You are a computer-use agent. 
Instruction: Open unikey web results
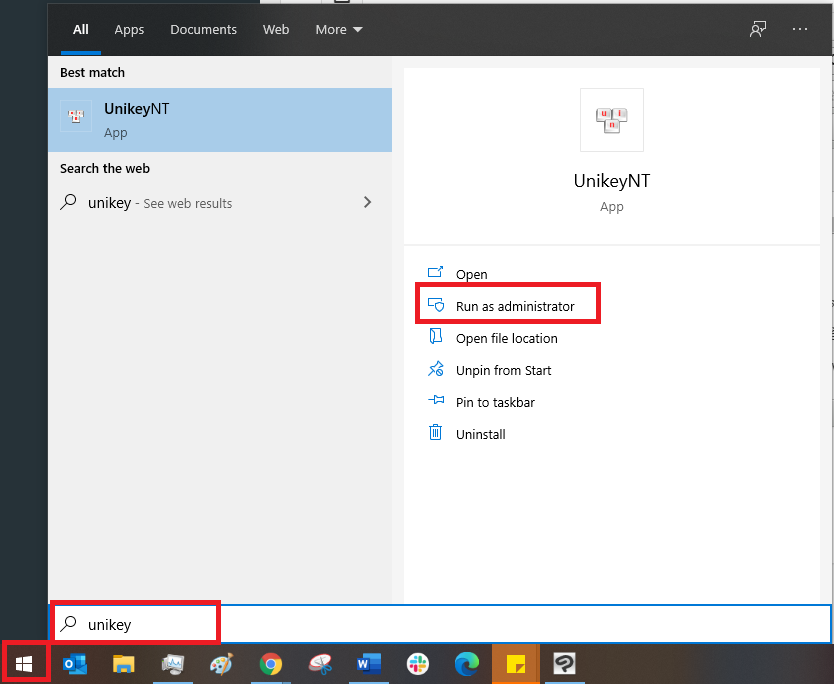pyautogui.click(x=220, y=203)
